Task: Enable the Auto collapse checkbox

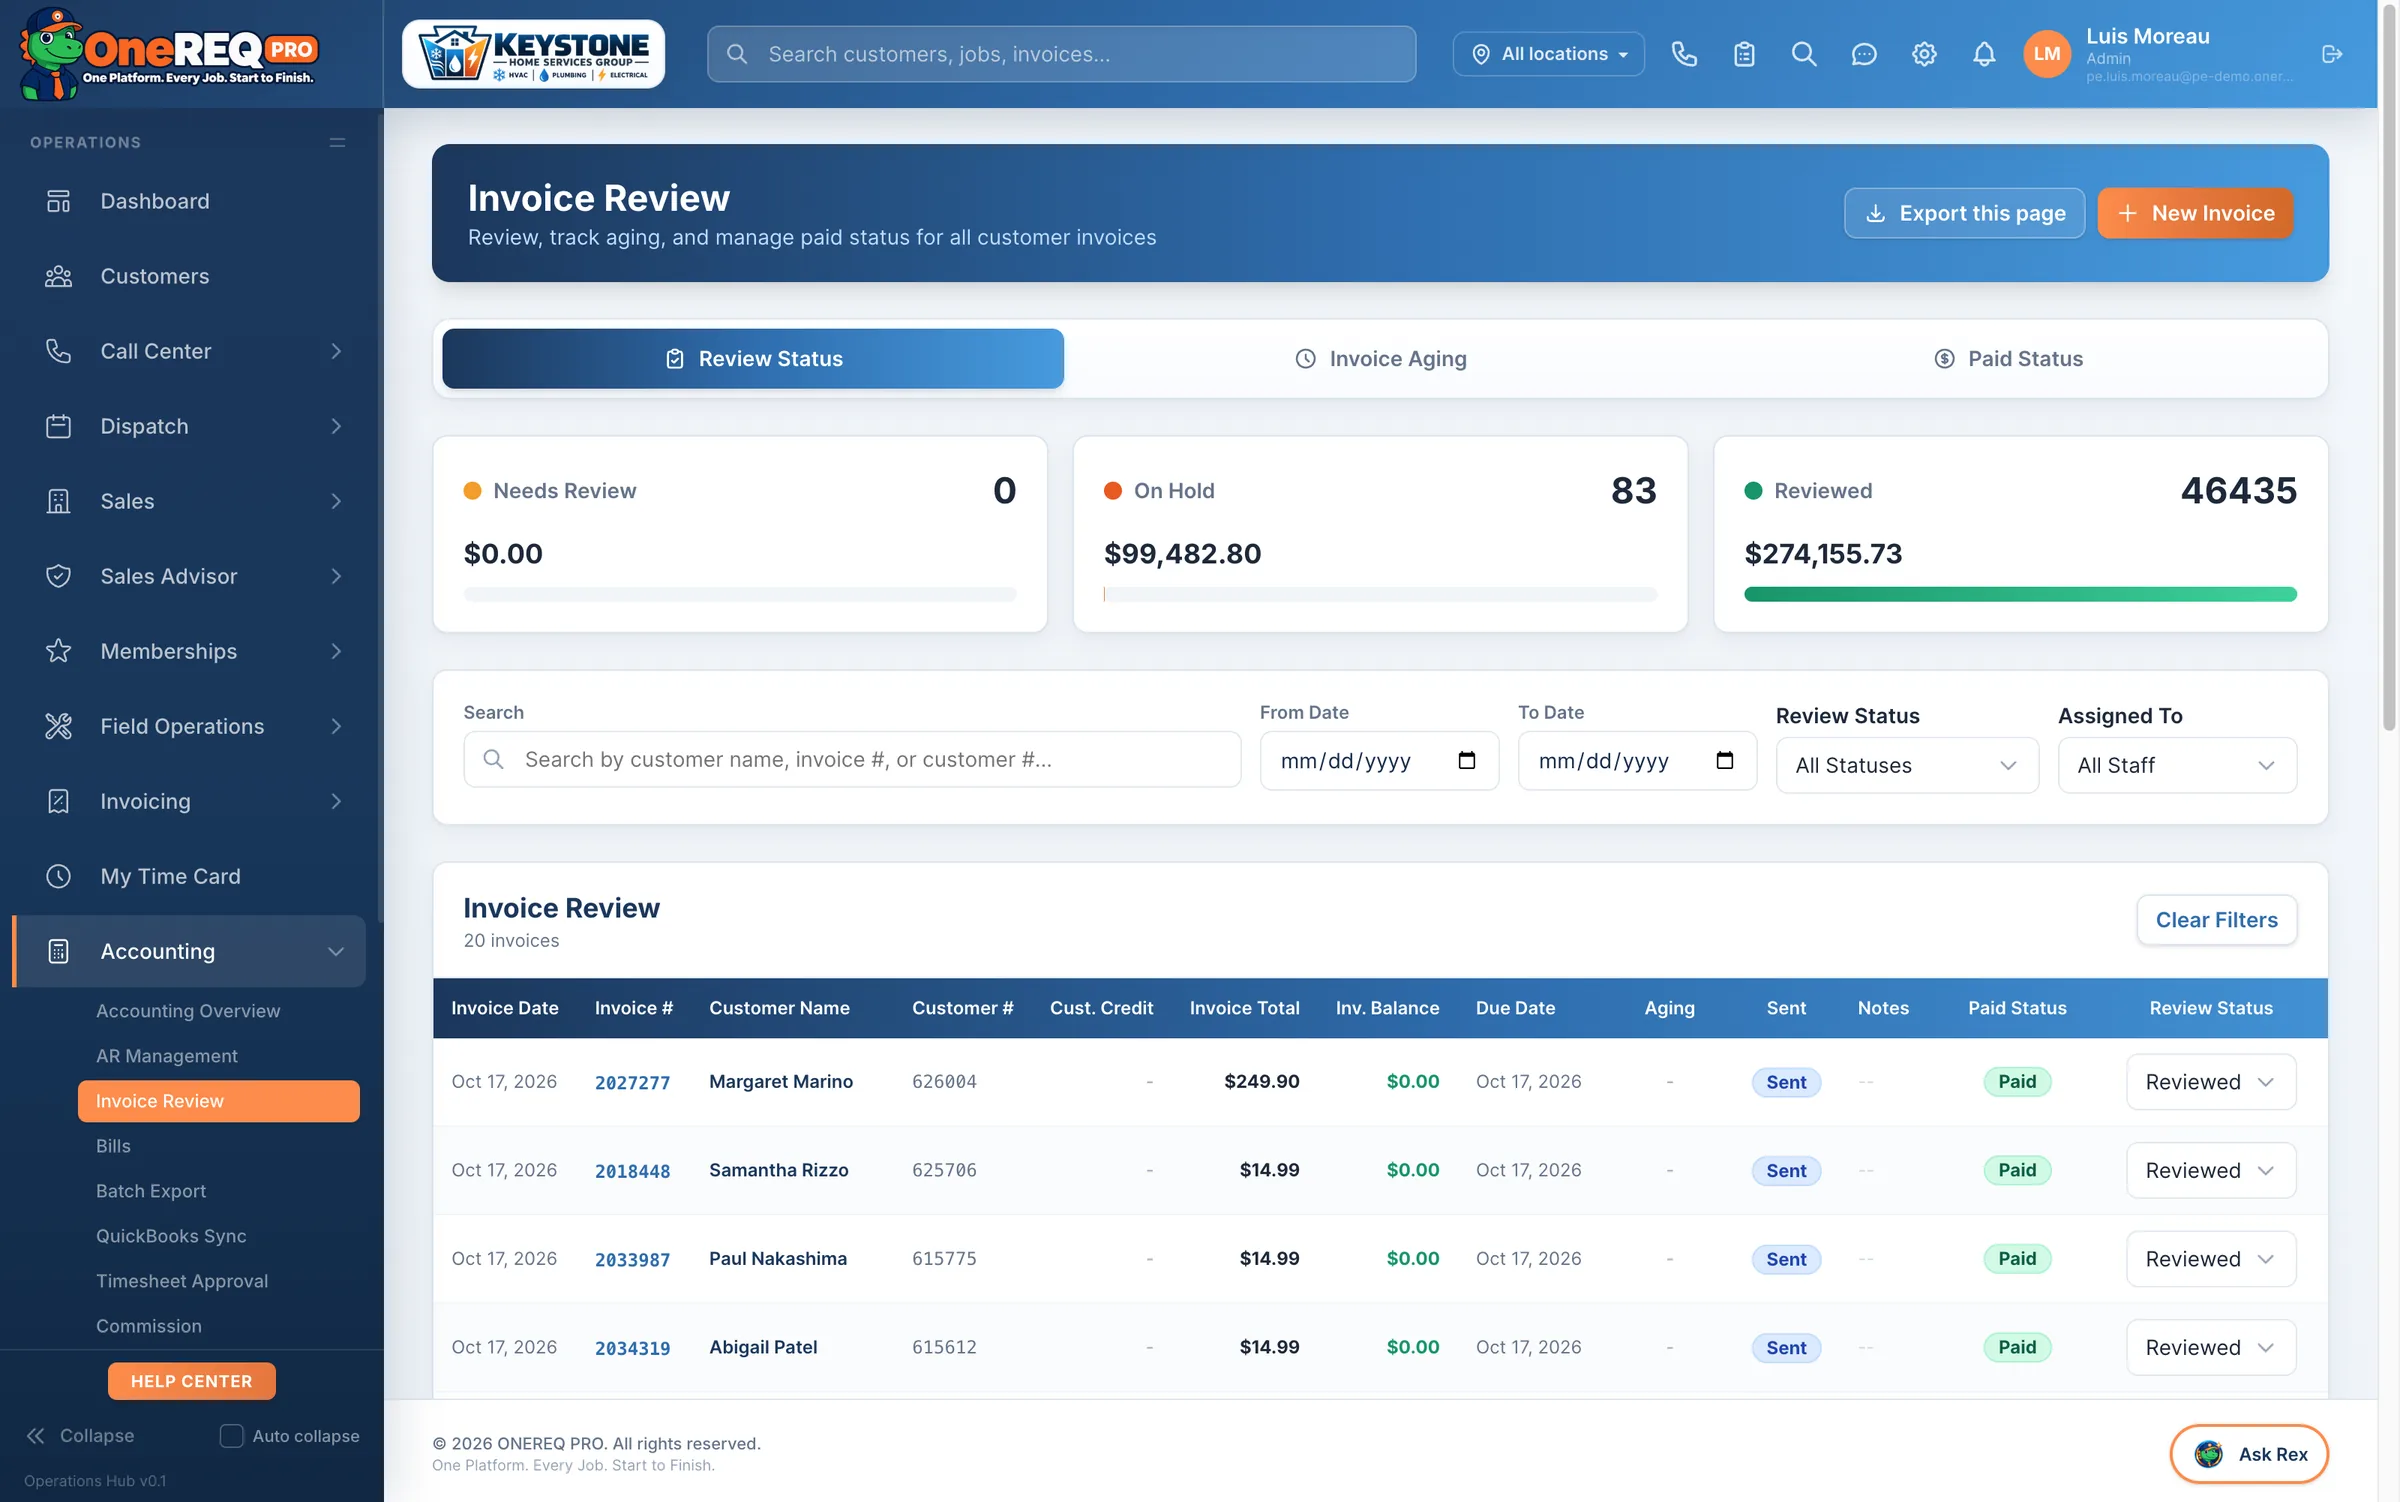Action: [x=231, y=1436]
